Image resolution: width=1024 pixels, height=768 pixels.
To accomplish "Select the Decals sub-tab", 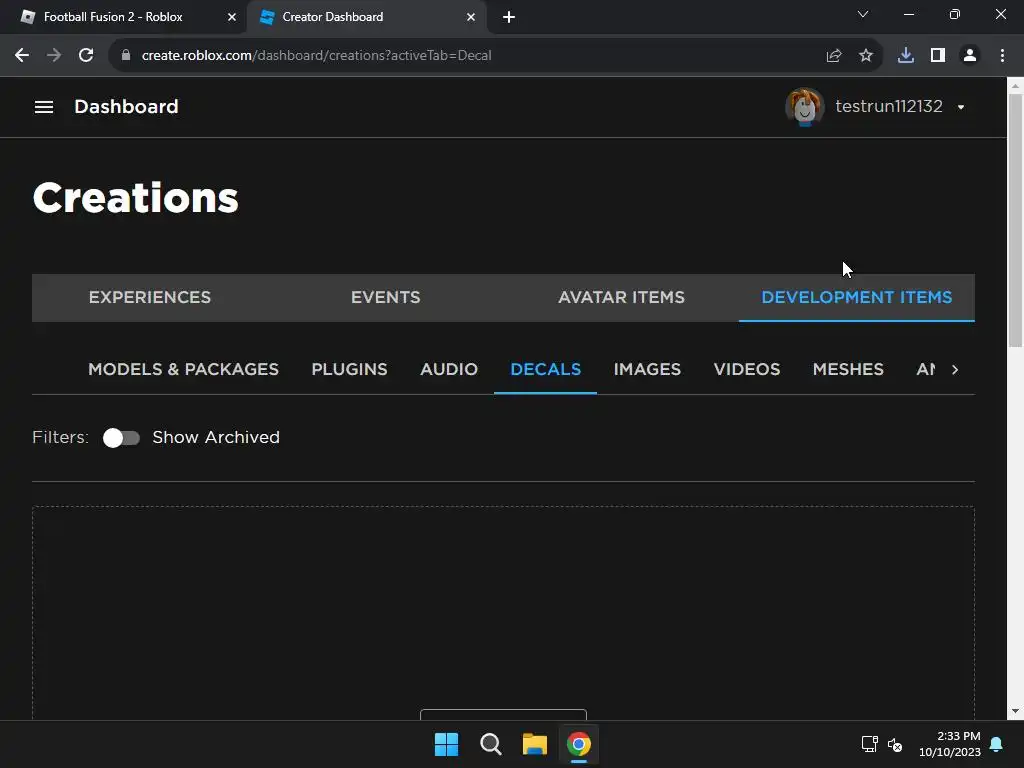I will 545,370.
